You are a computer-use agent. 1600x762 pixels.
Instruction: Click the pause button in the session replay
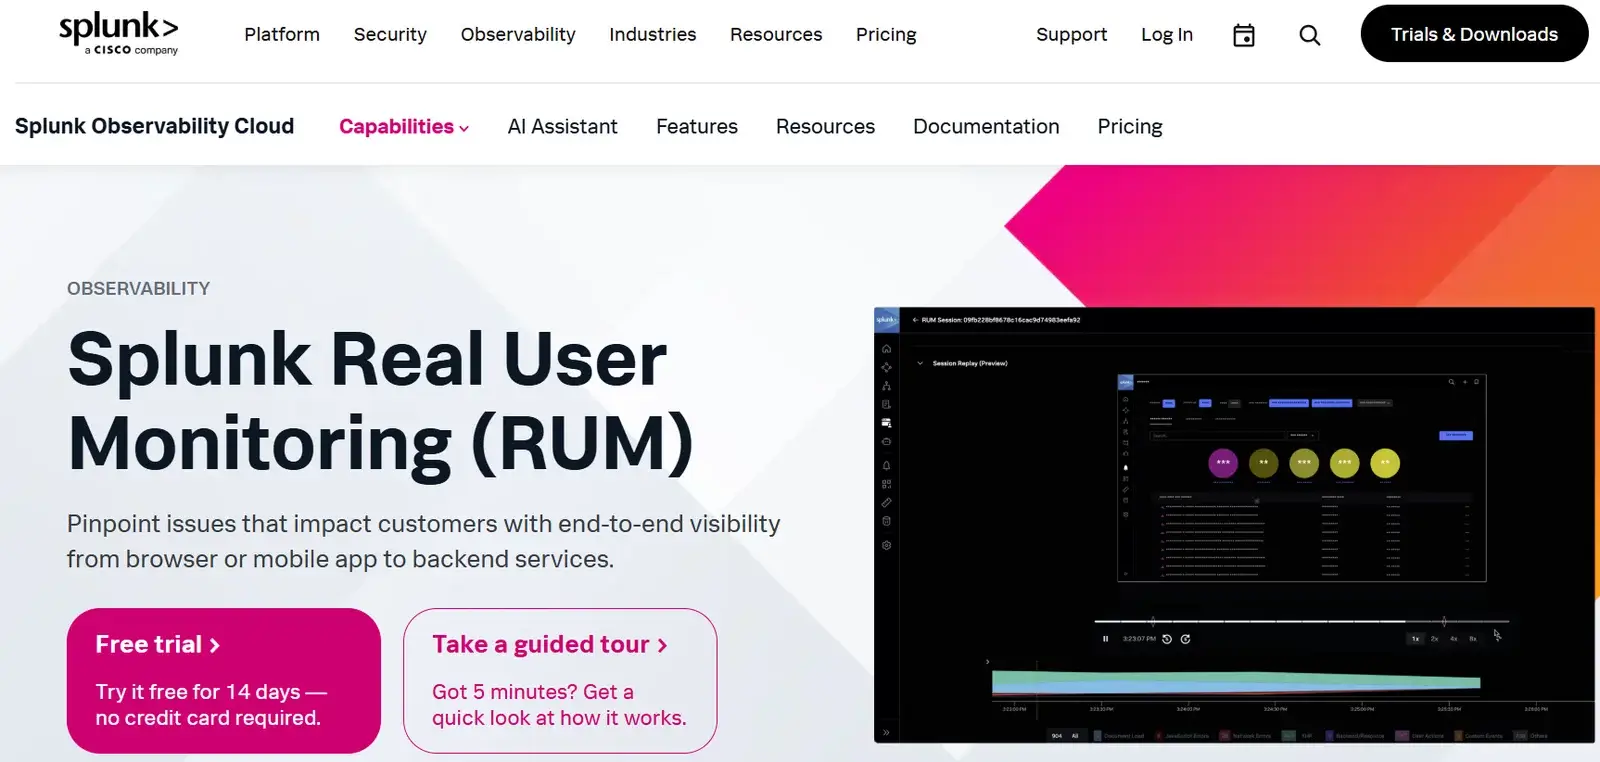1105,638
